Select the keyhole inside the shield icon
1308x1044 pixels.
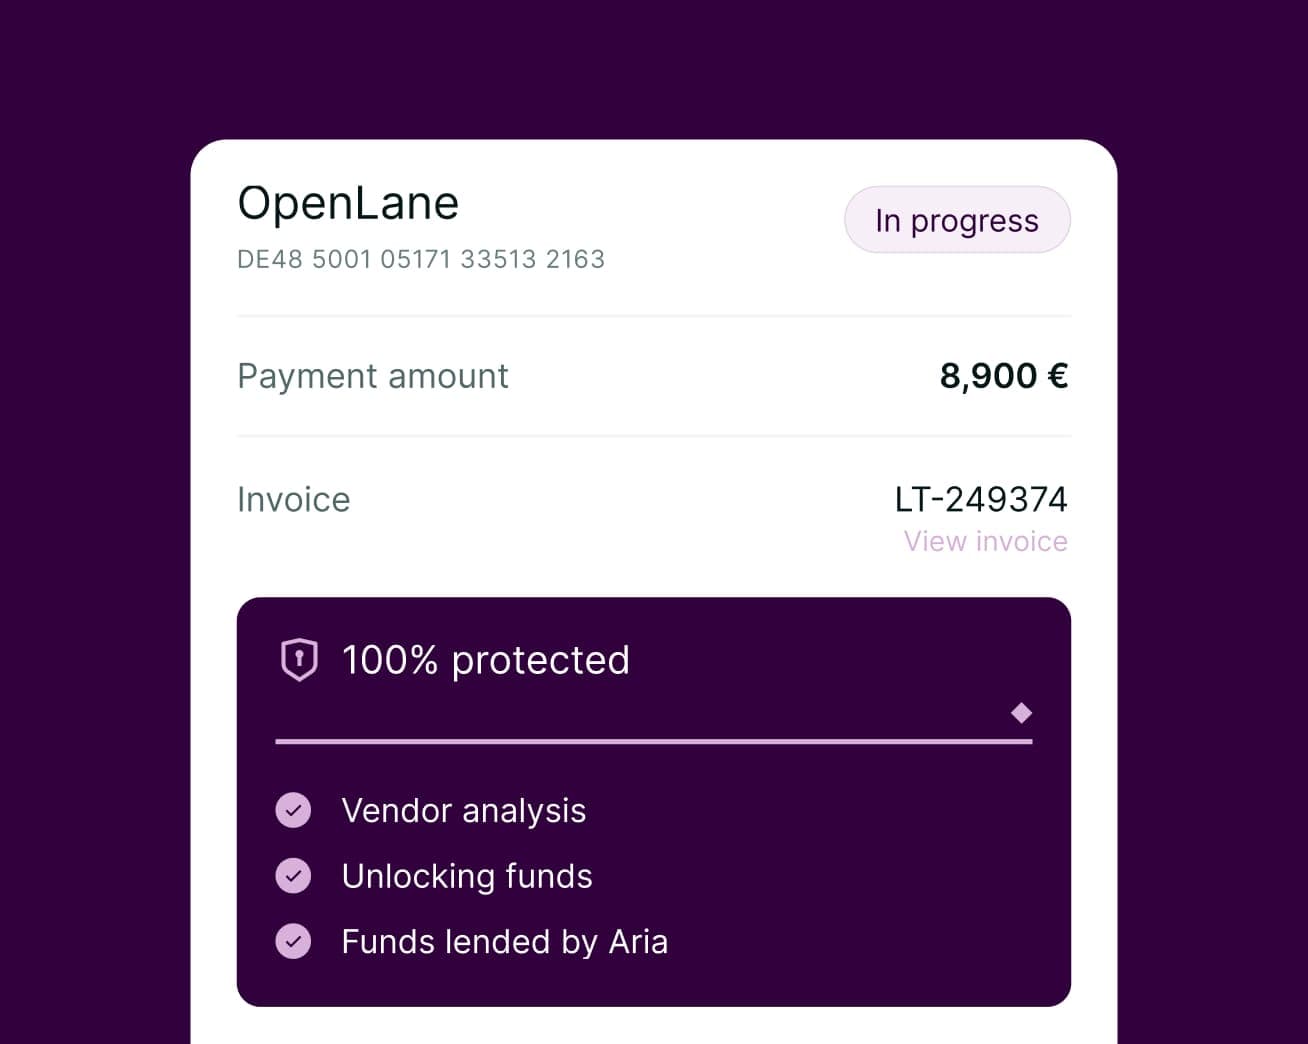[297, 659]
